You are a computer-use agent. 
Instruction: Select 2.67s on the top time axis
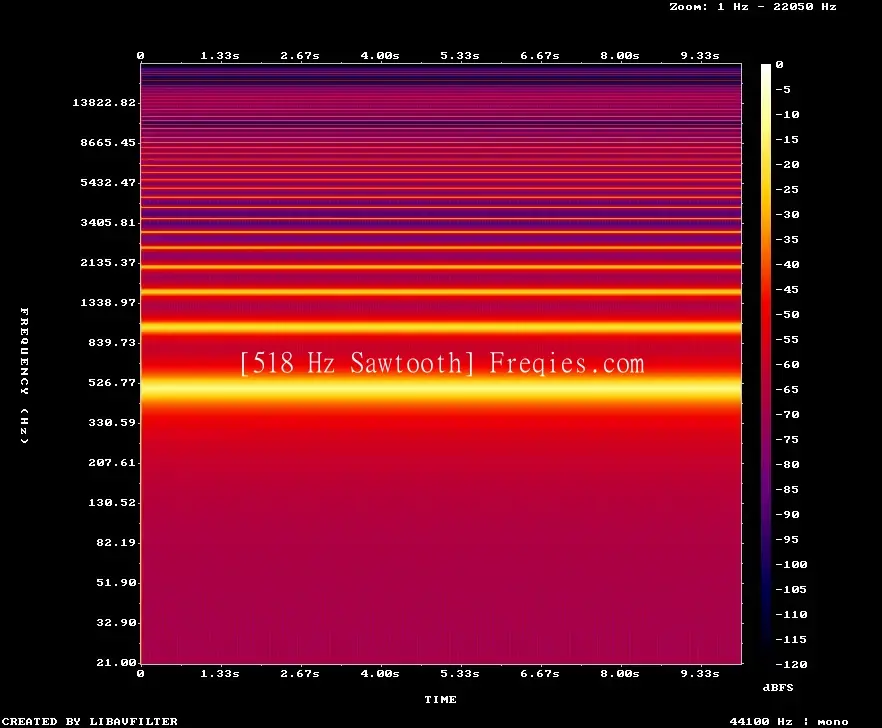pos(300,56)
